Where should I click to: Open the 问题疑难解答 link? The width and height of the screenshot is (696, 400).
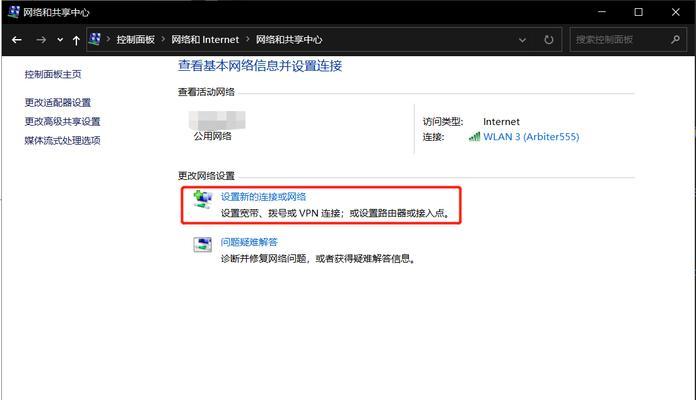point(249,242)
